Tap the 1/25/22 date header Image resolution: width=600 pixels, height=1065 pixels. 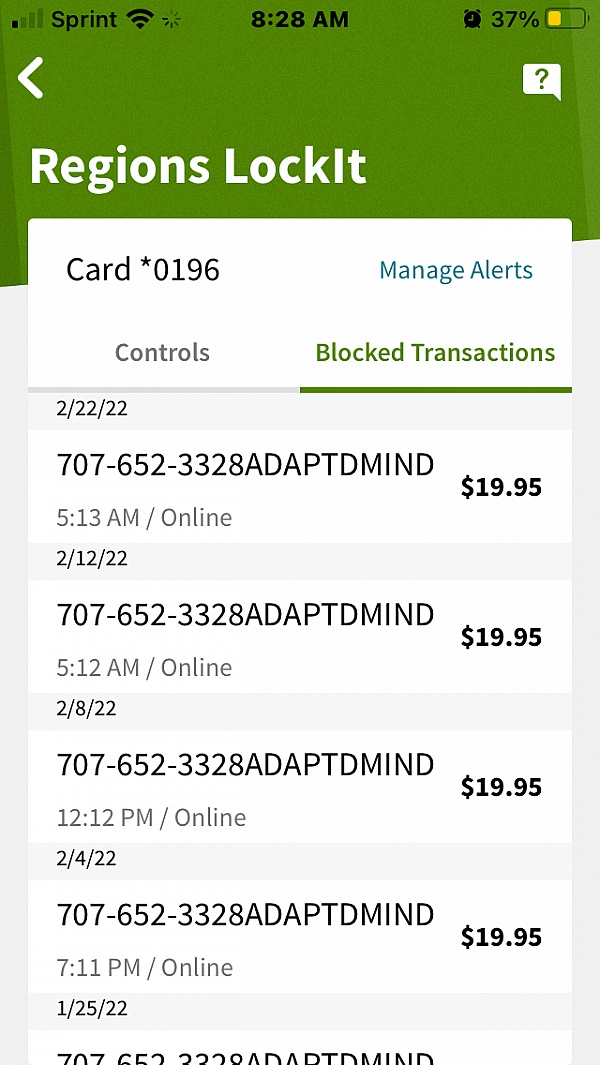tap(92, 1009)
